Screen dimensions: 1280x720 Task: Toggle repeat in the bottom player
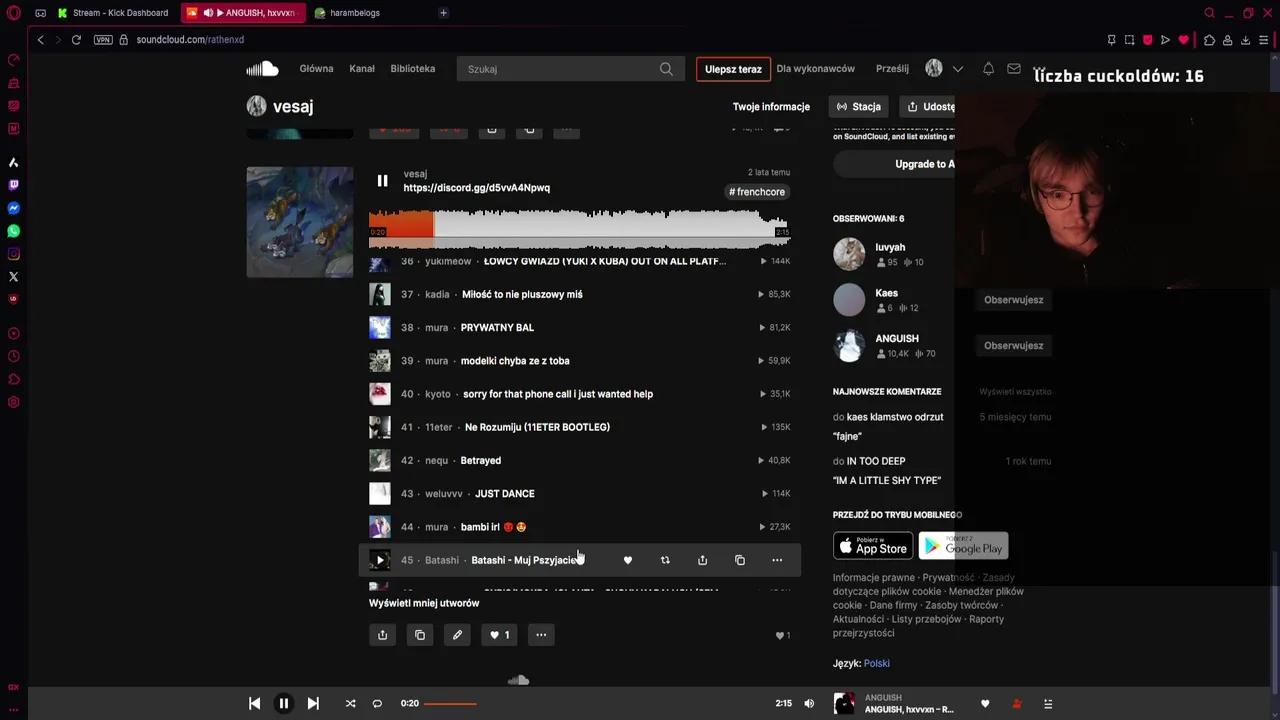pos(377,703)
